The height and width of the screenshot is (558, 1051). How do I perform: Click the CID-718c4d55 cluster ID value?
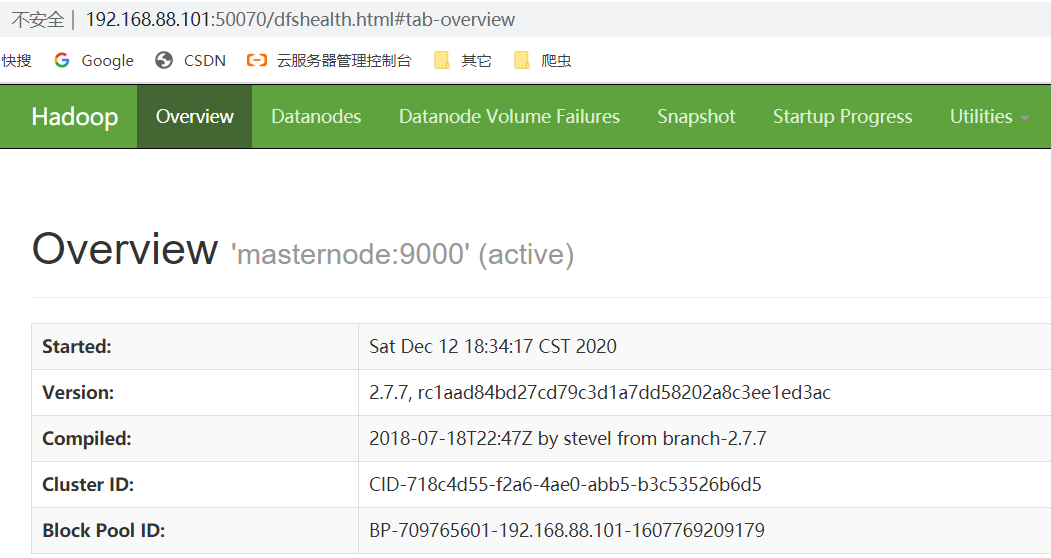click(x=565, y=484)
